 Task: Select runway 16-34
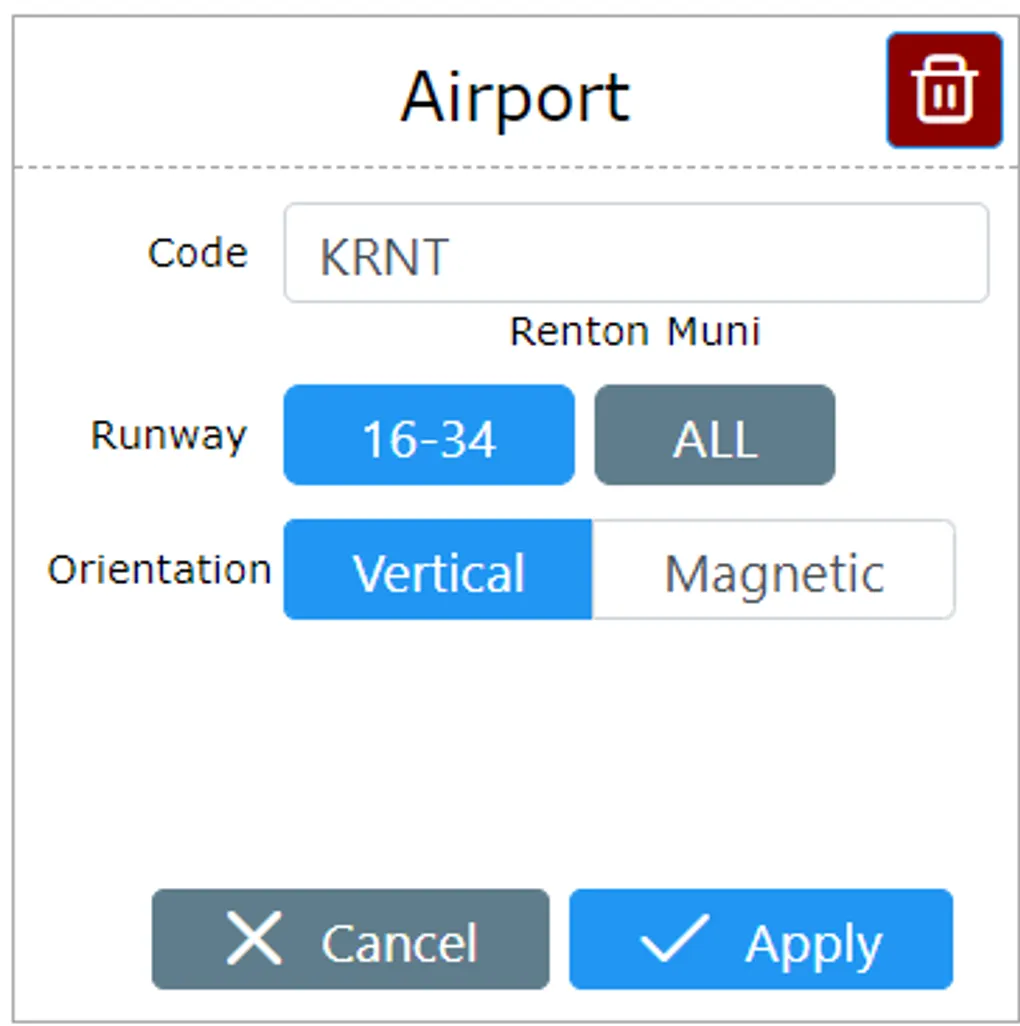[x=429, y=436]
